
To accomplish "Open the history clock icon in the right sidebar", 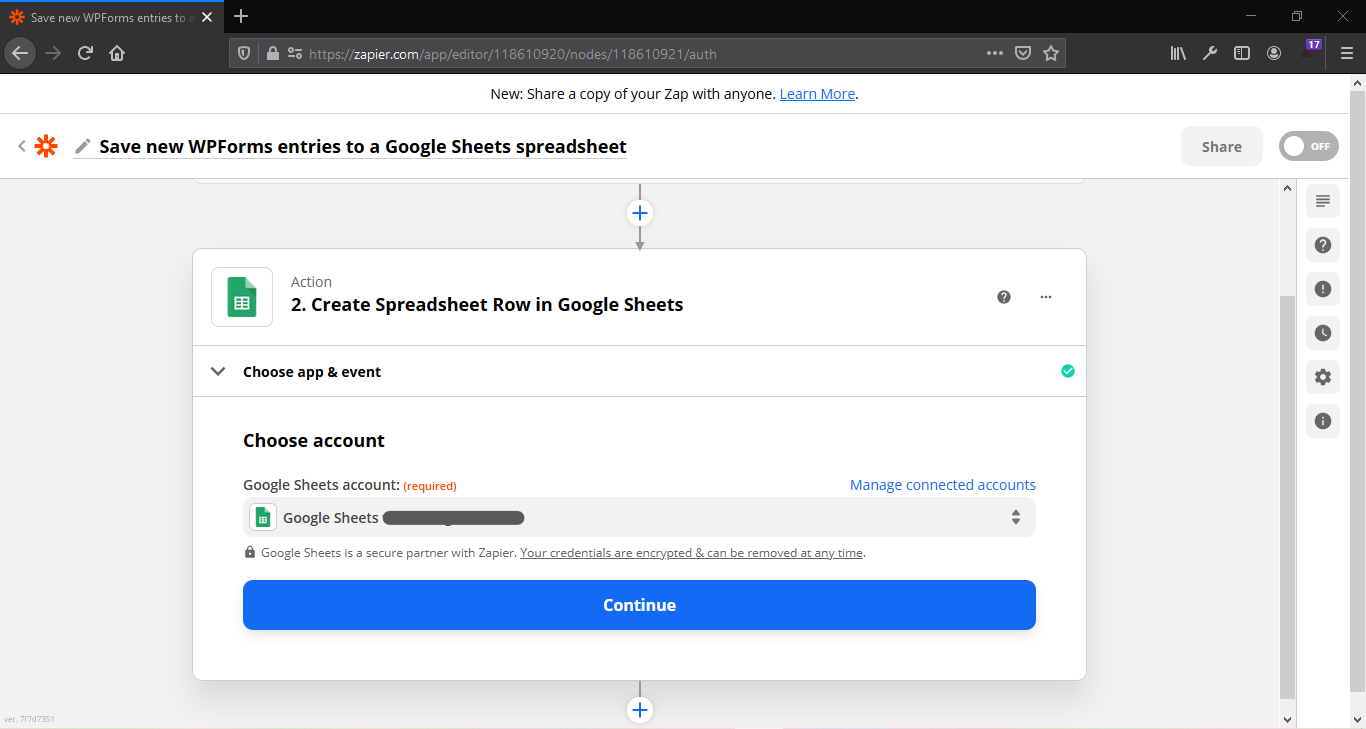I will (1323, 333).
